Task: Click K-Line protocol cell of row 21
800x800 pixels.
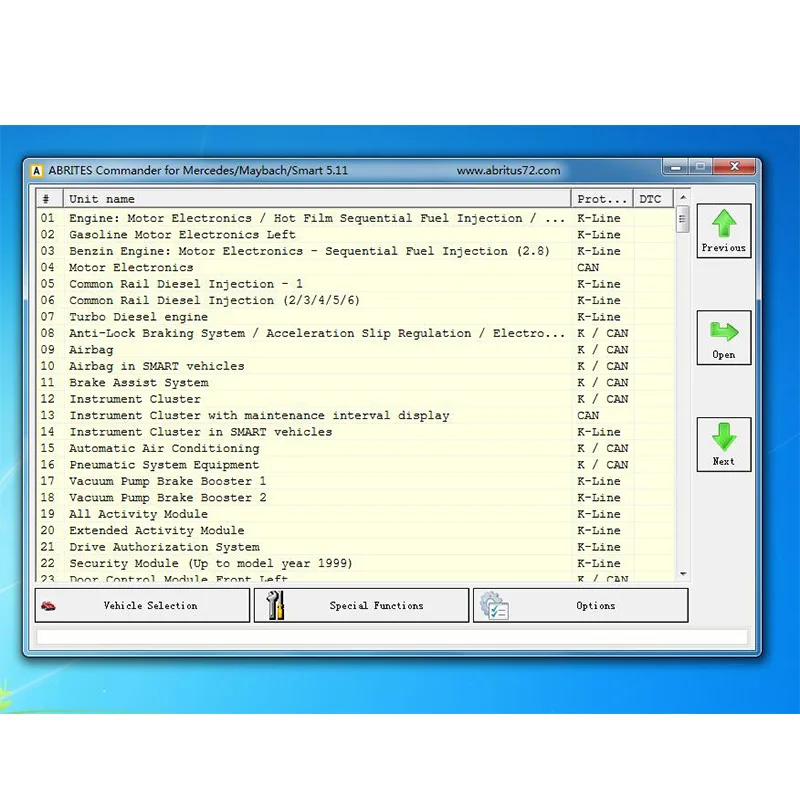Action: (x=603, y=546)
